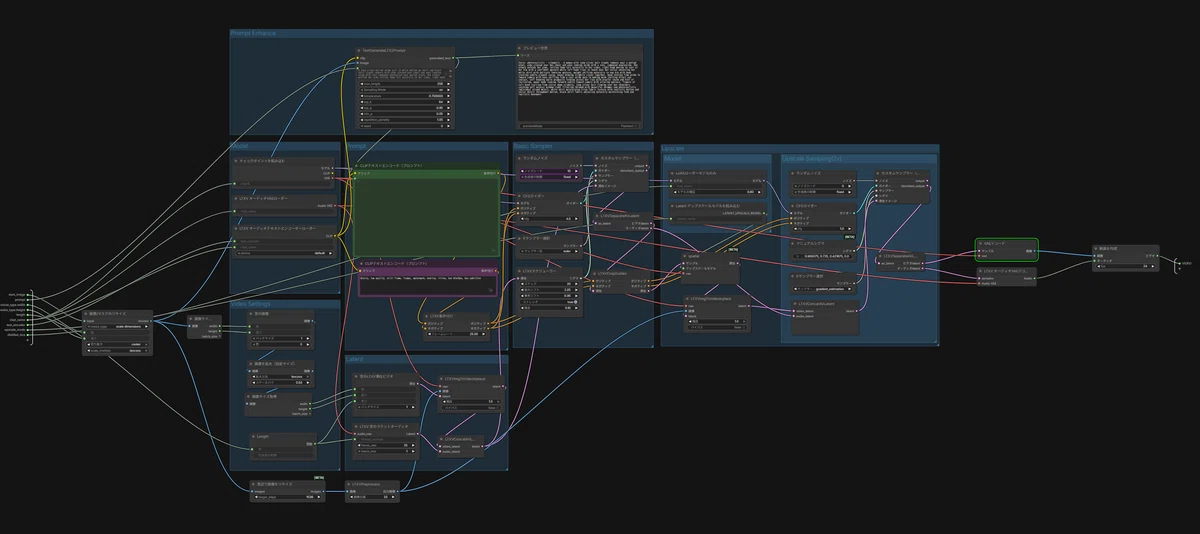The image size is (1200, 534).
Task: Collapse the プレビュー任意 node via its title dot
Action: point(520,48)
